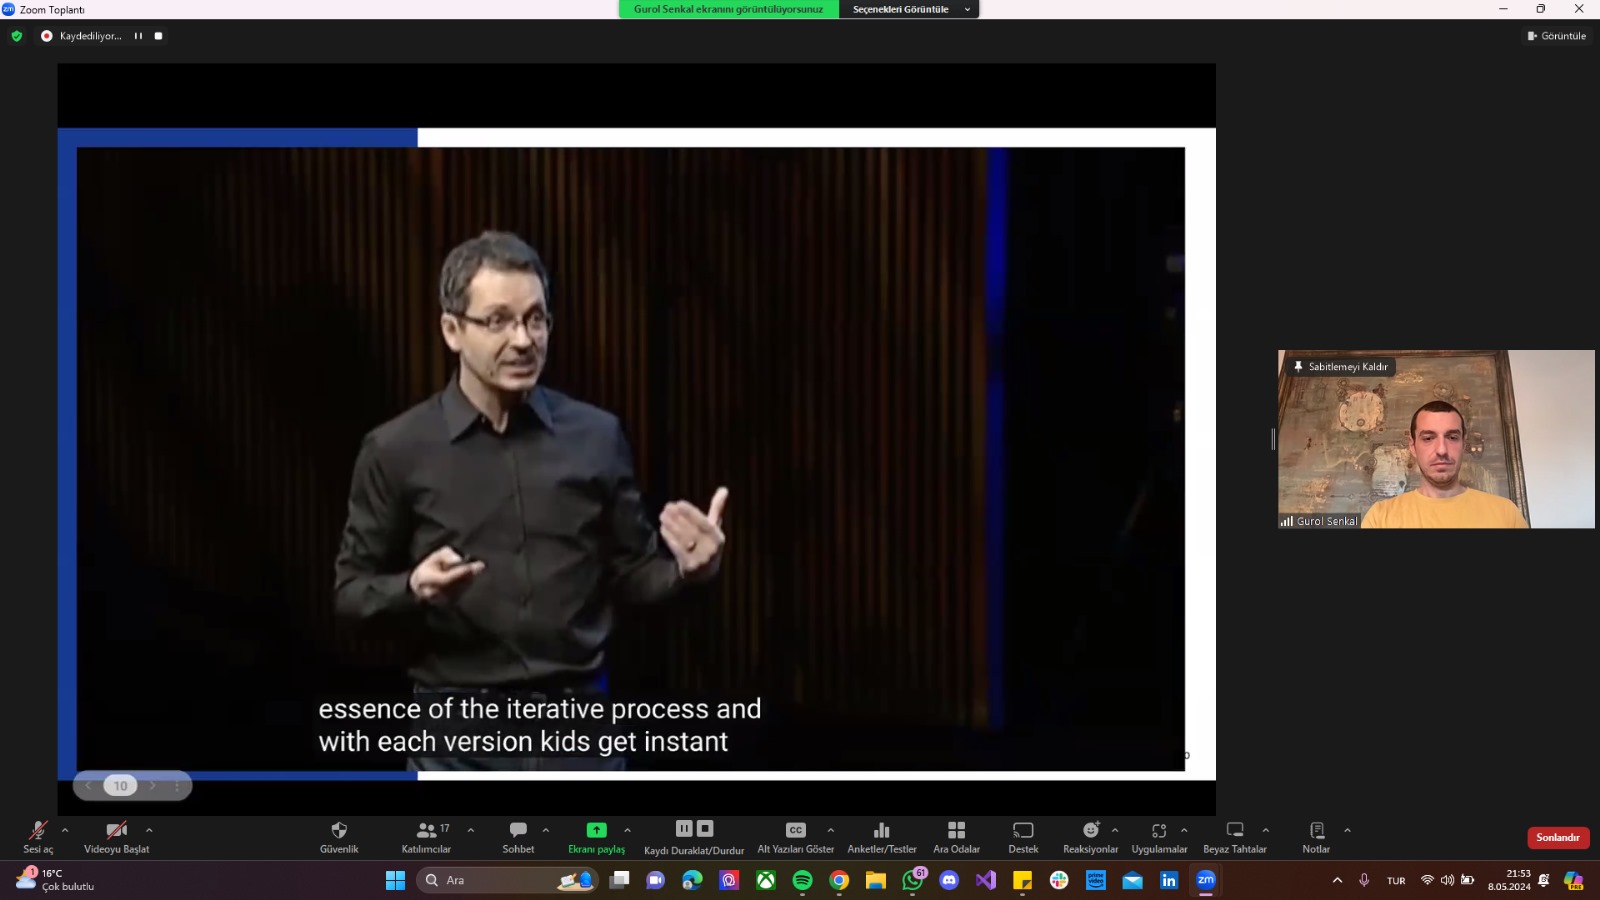Open Spotify from the Windows taskbar
The width and height of the screenshot is (1600, 900).
click(x=802, y=880)
